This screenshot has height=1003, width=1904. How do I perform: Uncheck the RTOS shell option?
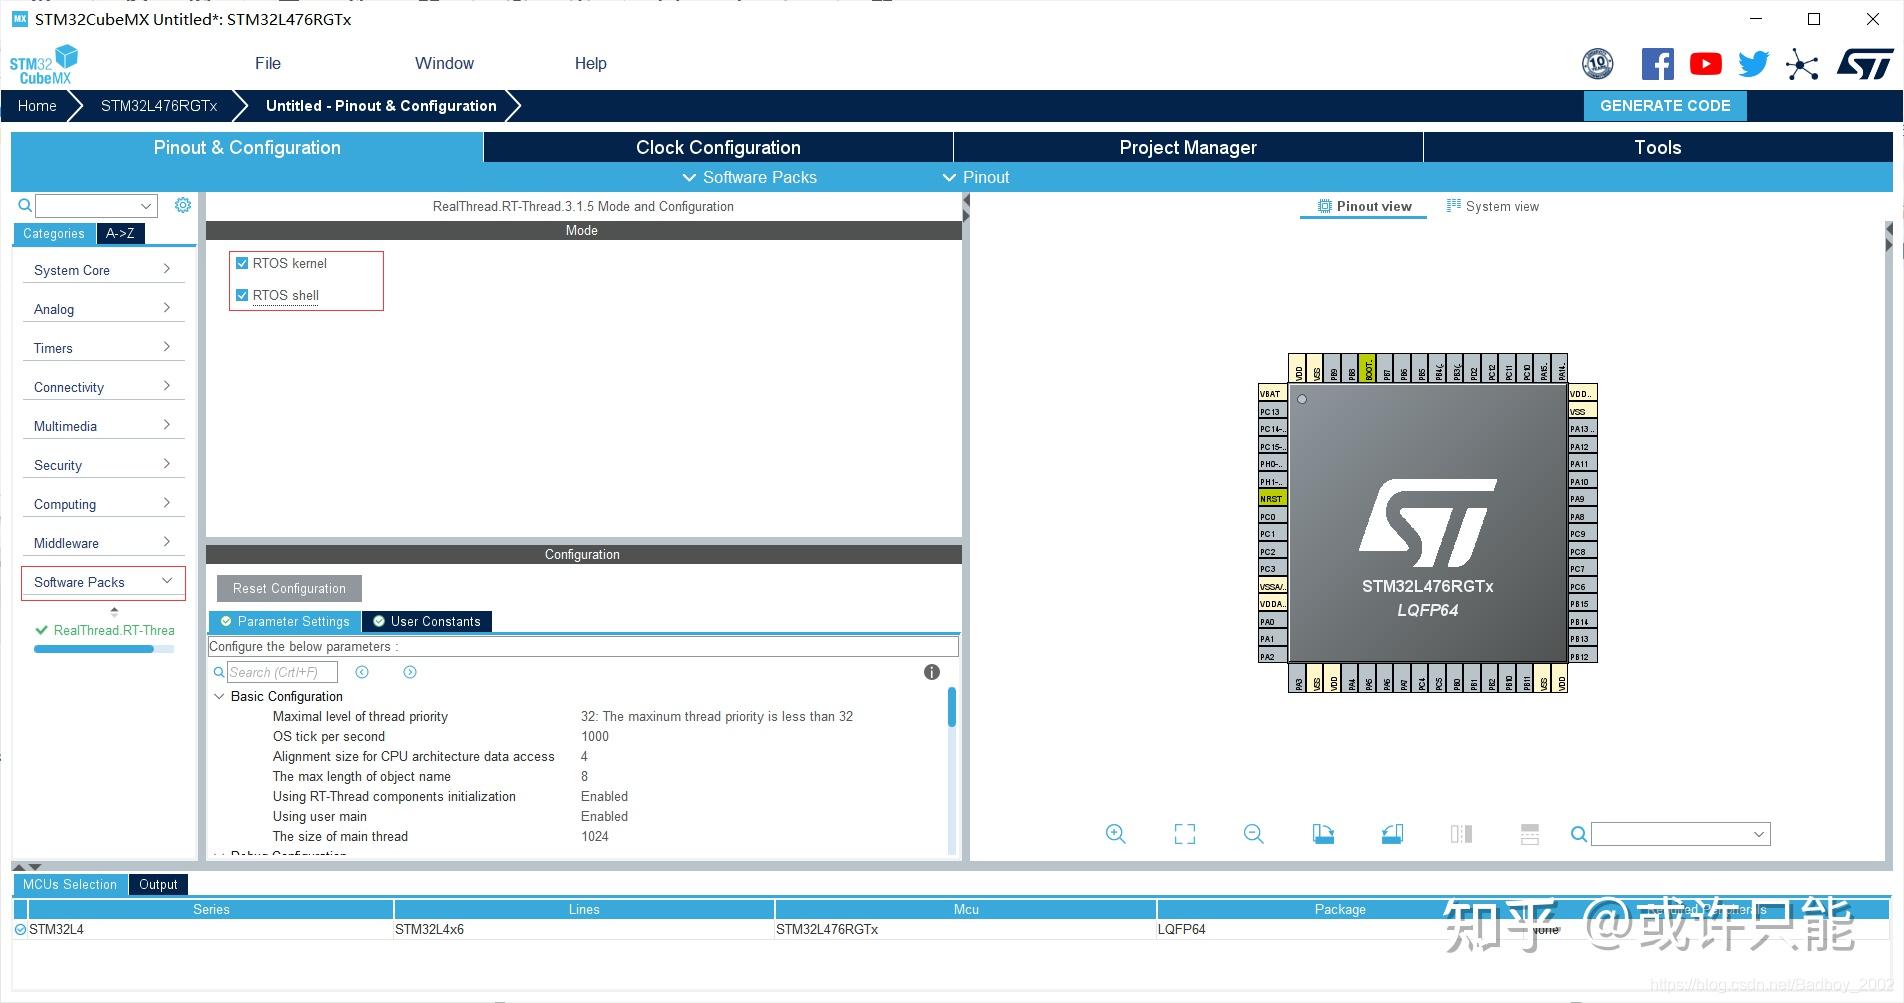242,294
